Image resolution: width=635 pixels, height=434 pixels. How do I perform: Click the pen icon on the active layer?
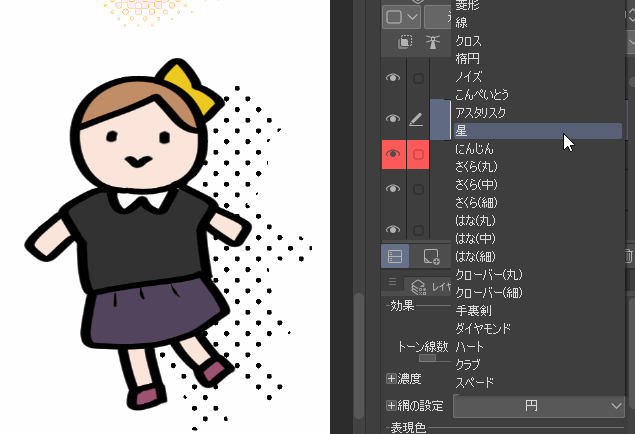(x=417, y=119)
